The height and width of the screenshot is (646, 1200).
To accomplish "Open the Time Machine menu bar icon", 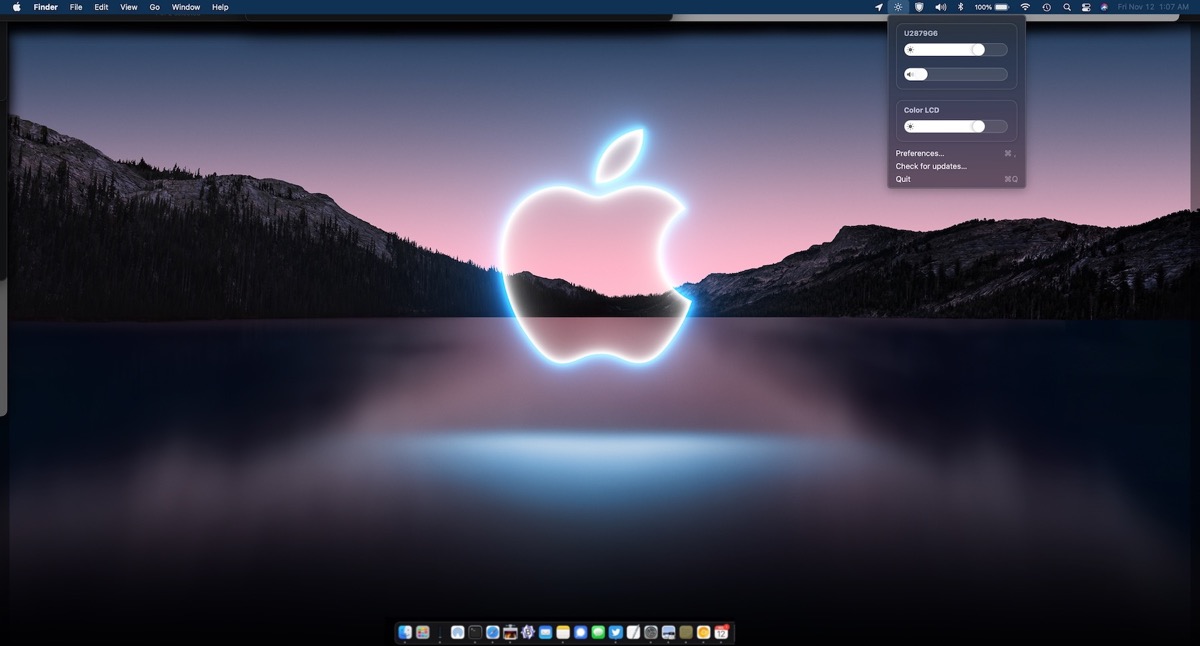I will [x=1046, y=7].
